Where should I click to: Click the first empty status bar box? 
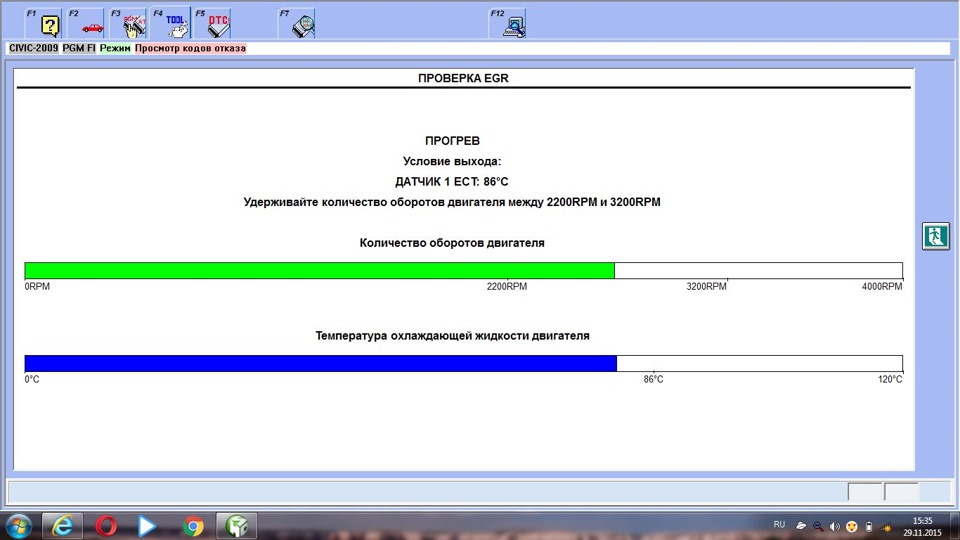click(865, 492)
